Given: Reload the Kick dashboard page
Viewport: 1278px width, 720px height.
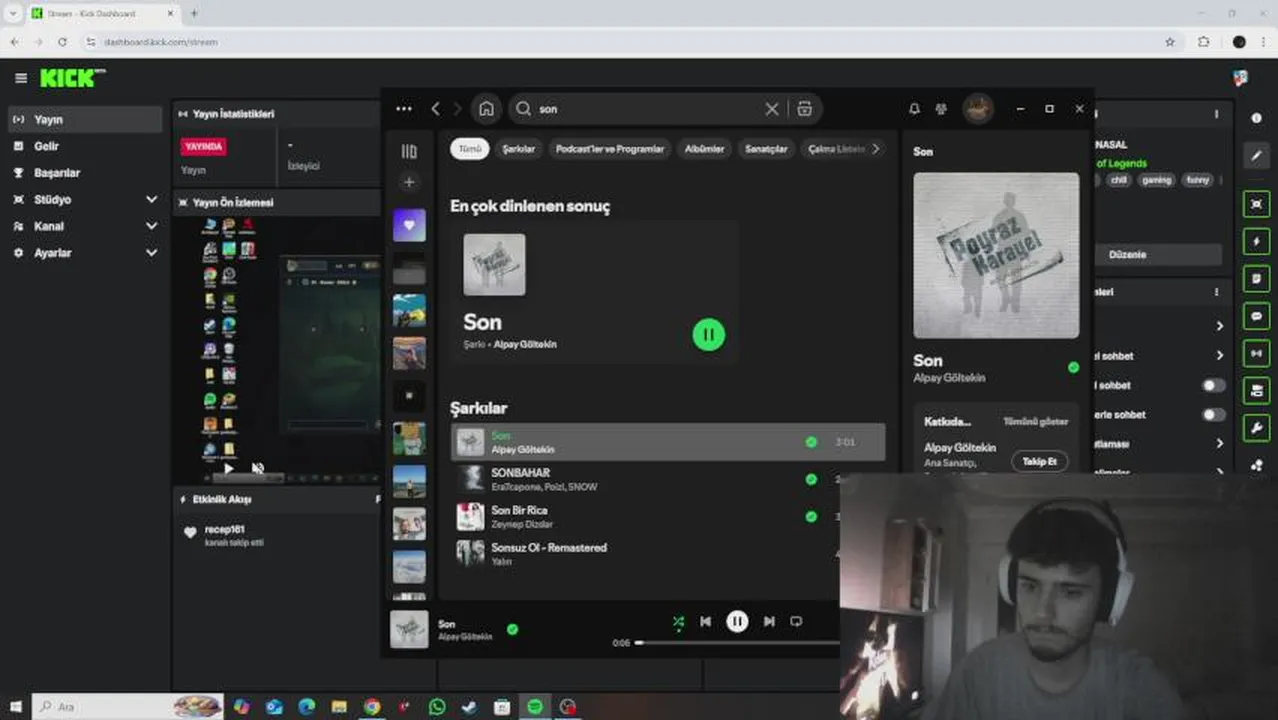Looking at the screenshot, I should [62, 42].
